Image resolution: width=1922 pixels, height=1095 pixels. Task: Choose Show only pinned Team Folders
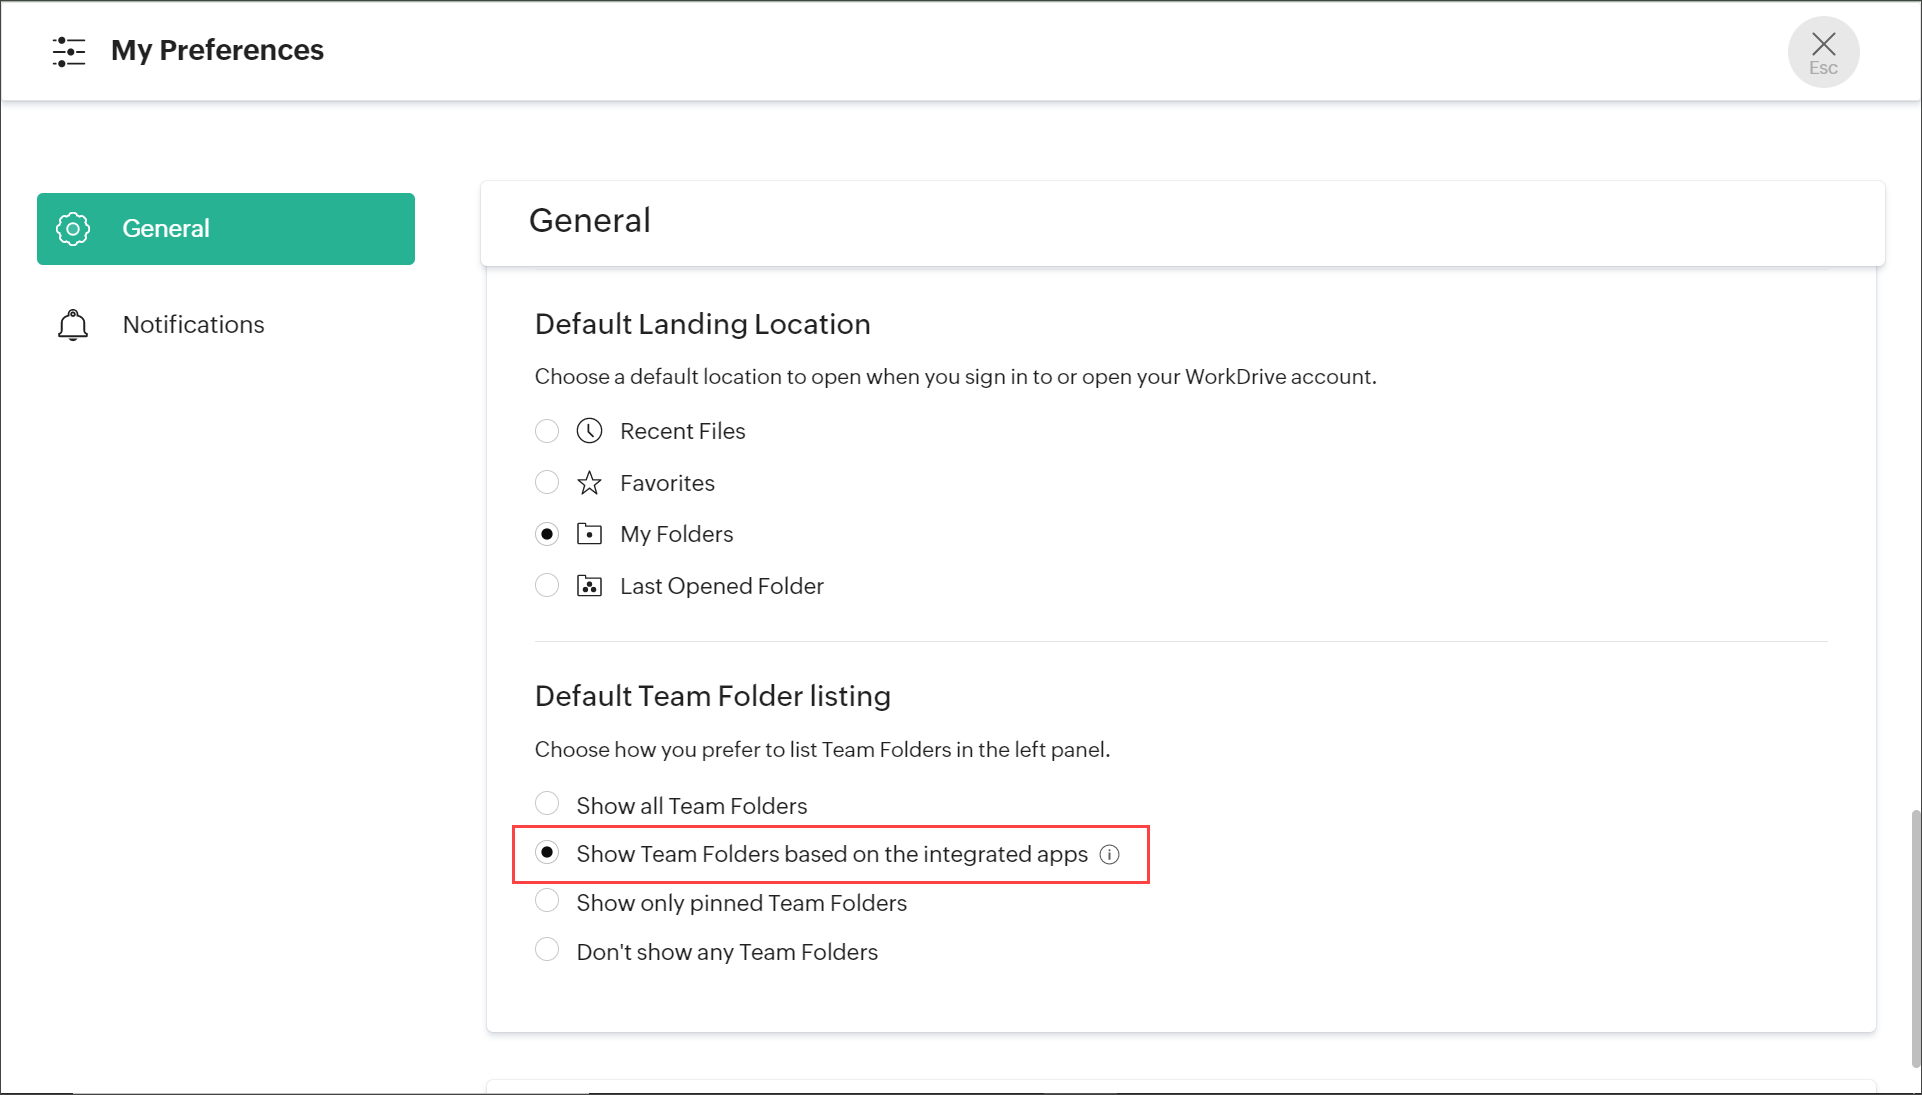pyautogui.click(x=547, y=900)
